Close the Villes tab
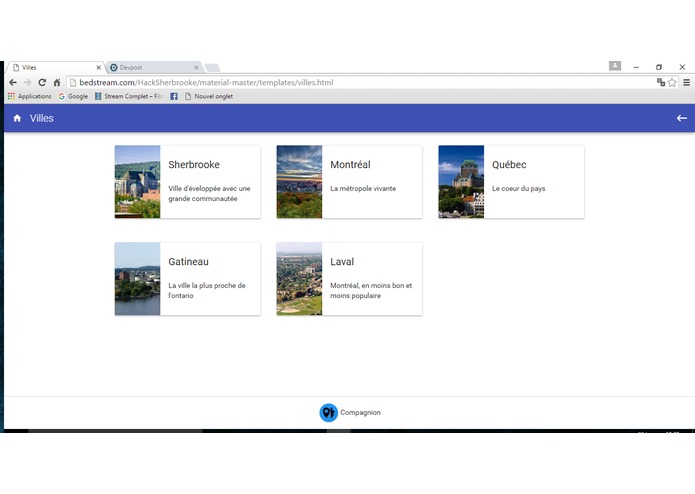 click(x=98, y=67)
